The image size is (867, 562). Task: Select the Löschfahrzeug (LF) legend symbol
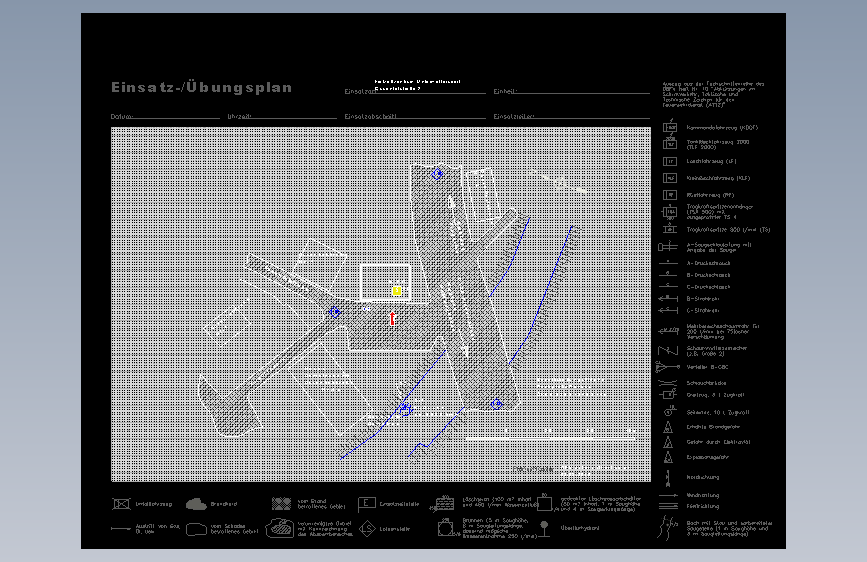click(670, 162)
